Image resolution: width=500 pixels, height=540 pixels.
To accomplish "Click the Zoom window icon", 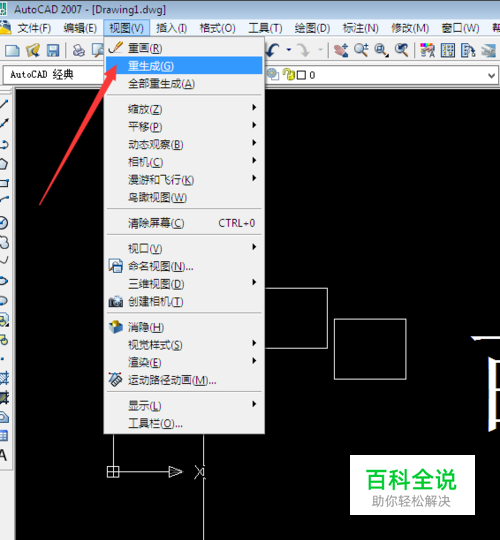I will click(x=381, y=50).
